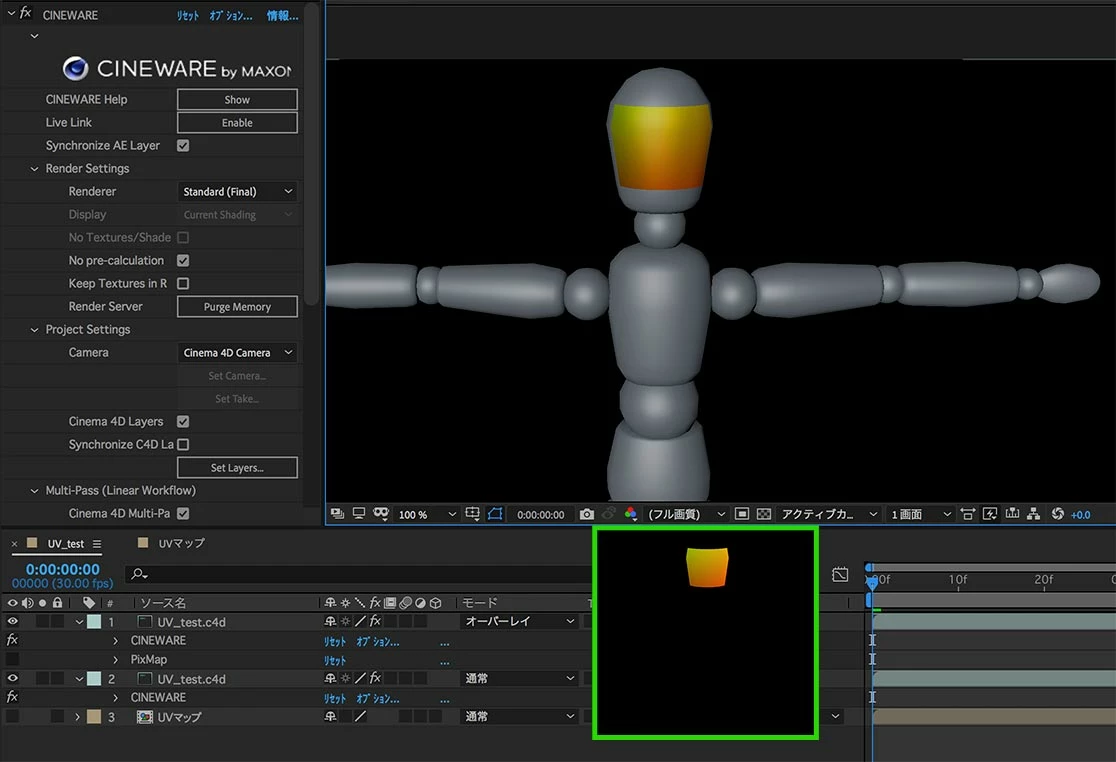Image resolution: width=1116 pixels, height=762 pixels.
Task: Click the Set Layers... button
Action: (x=237, y=467)
